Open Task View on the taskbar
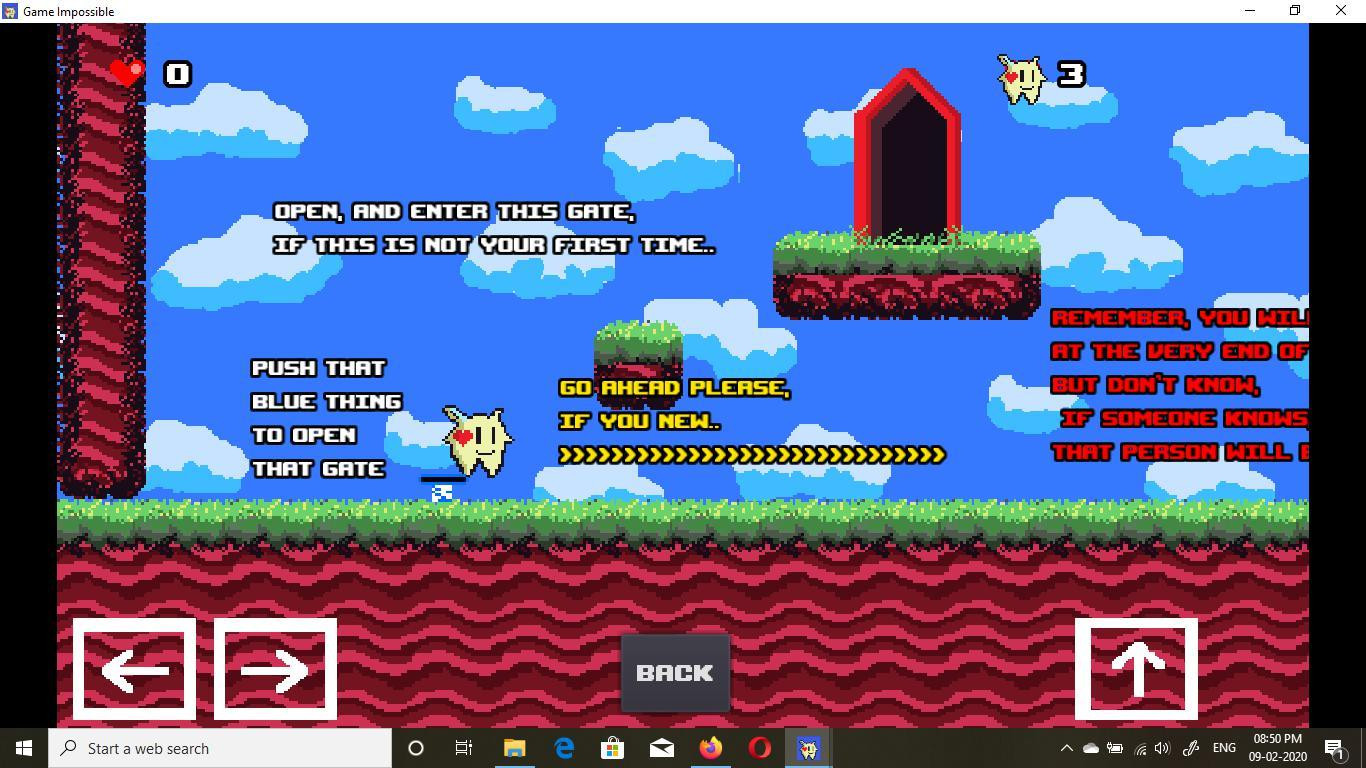The width and height of the screenshot is (1366, 768). pos(464,748)
